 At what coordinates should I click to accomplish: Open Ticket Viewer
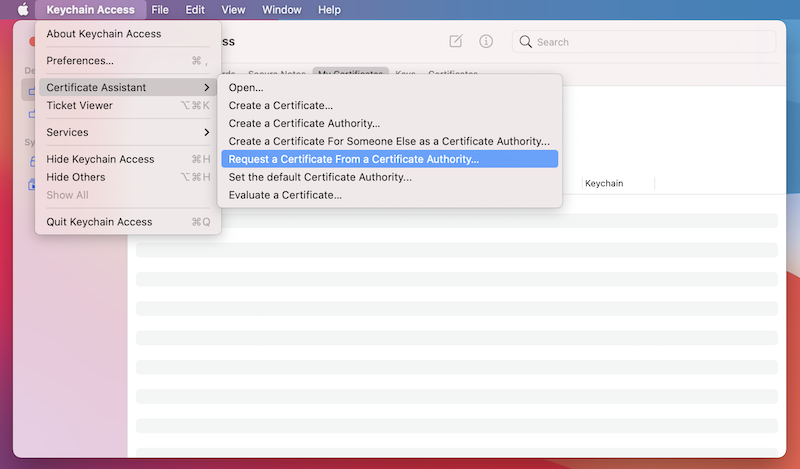[128, 105]
